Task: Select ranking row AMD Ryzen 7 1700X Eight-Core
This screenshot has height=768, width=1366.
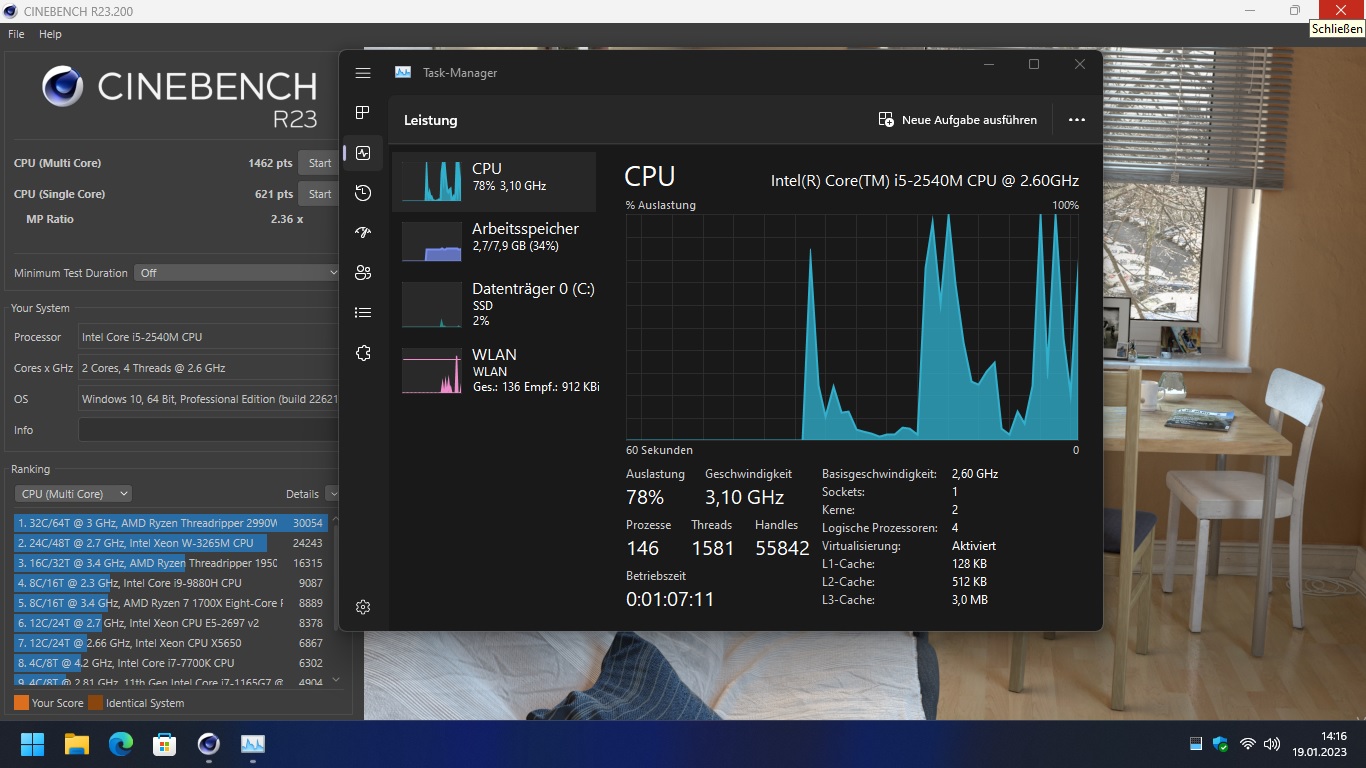Action: [170, 603]
